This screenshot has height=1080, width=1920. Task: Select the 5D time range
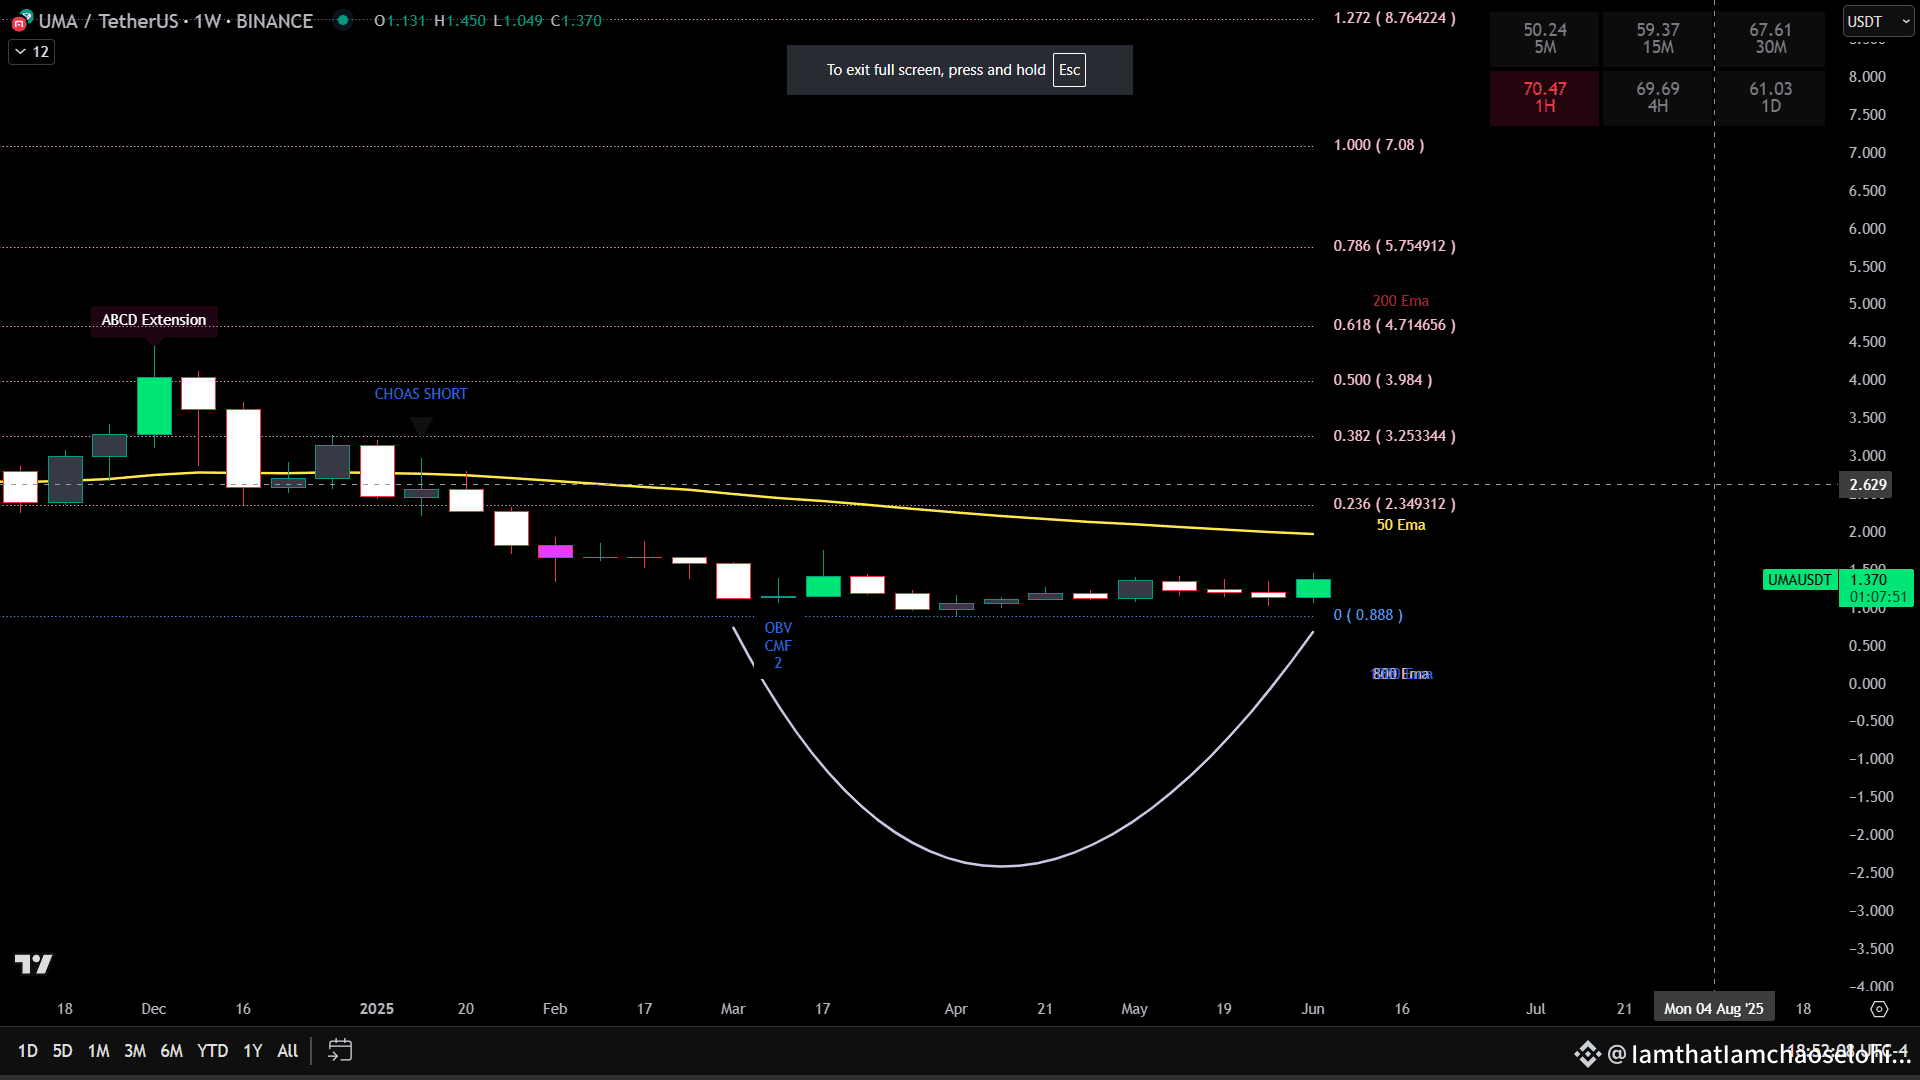pyautogui.click(x=62, y=1051)
